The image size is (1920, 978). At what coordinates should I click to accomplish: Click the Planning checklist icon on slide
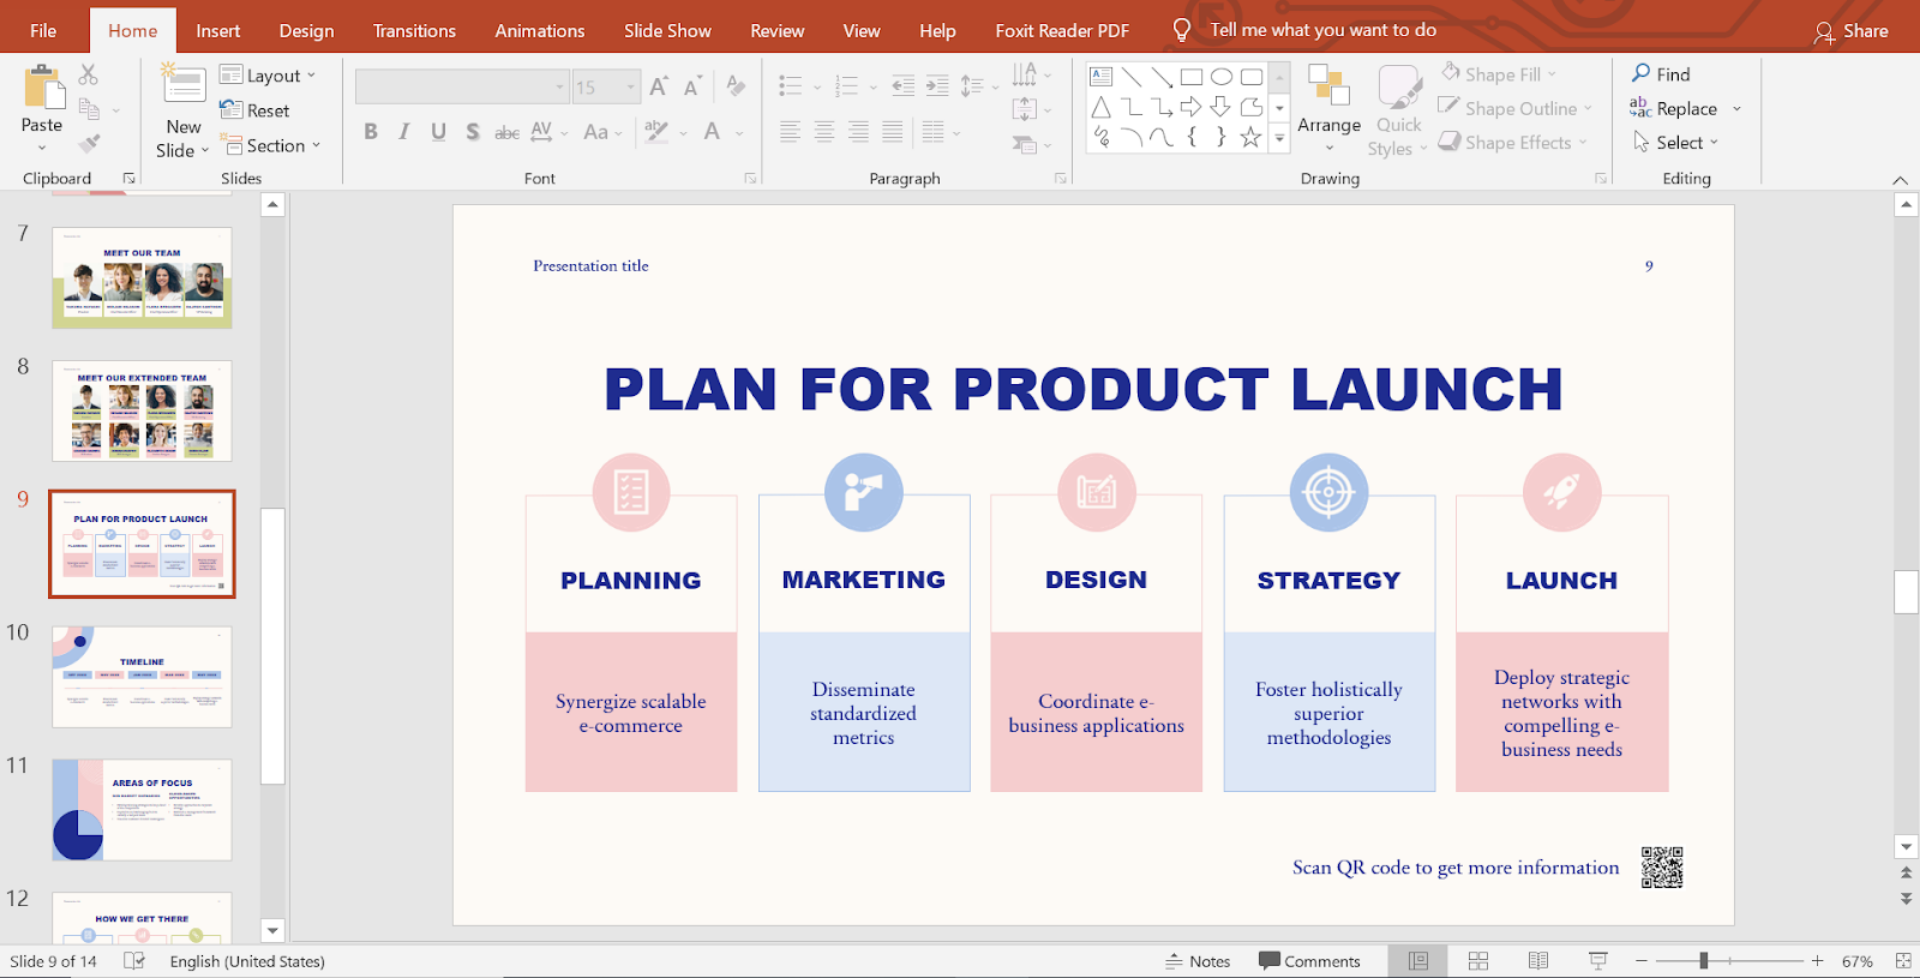[631, 492]
